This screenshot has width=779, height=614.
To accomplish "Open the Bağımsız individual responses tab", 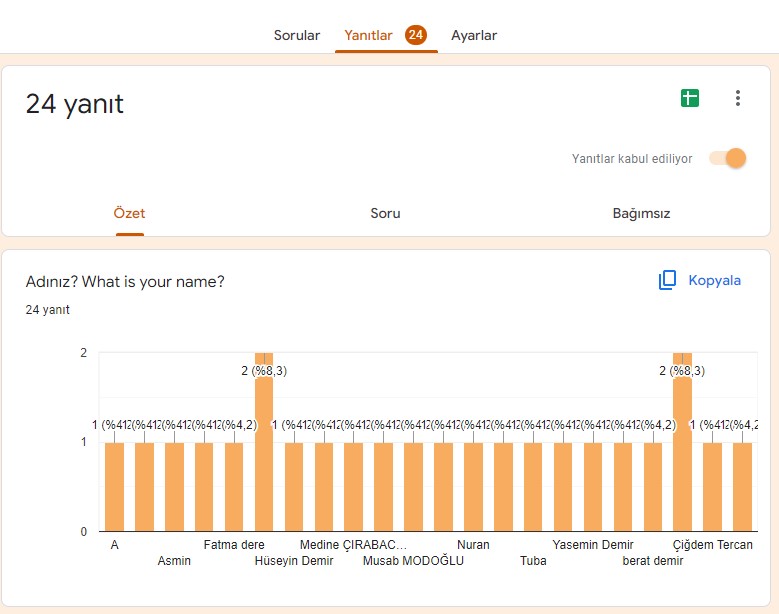I will click(641, 213).
